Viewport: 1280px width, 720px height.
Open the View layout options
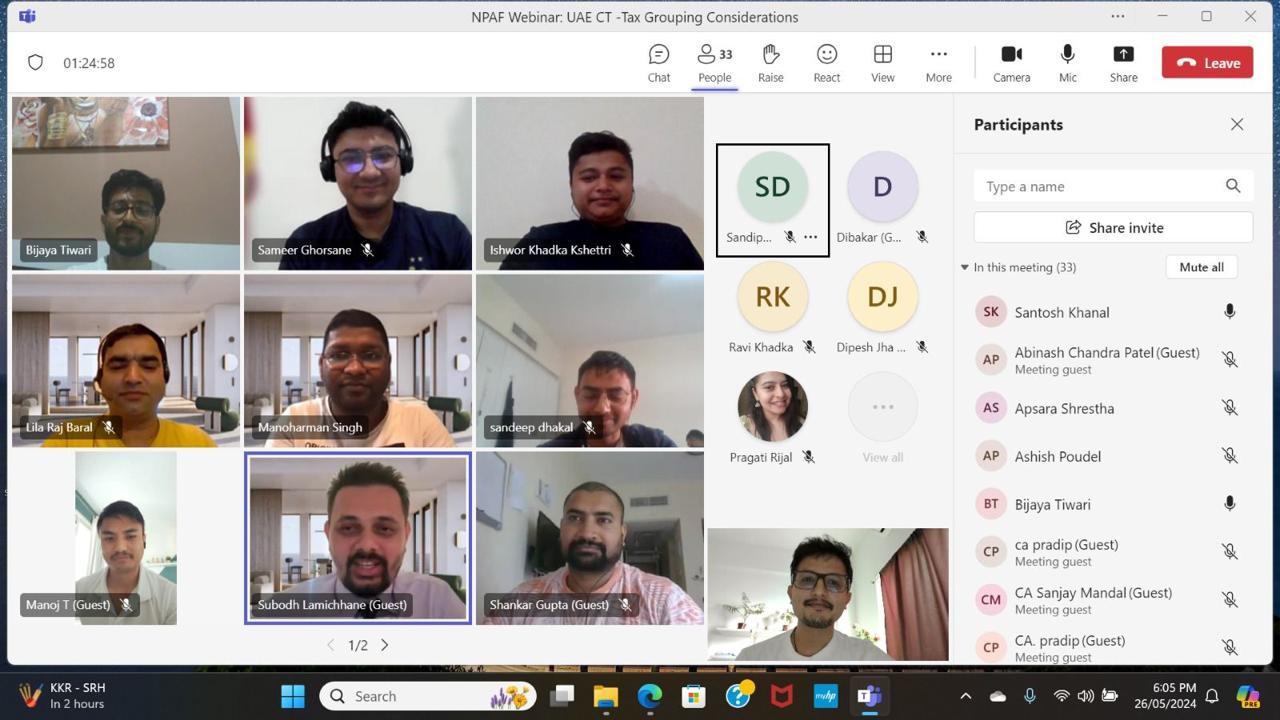882,63
